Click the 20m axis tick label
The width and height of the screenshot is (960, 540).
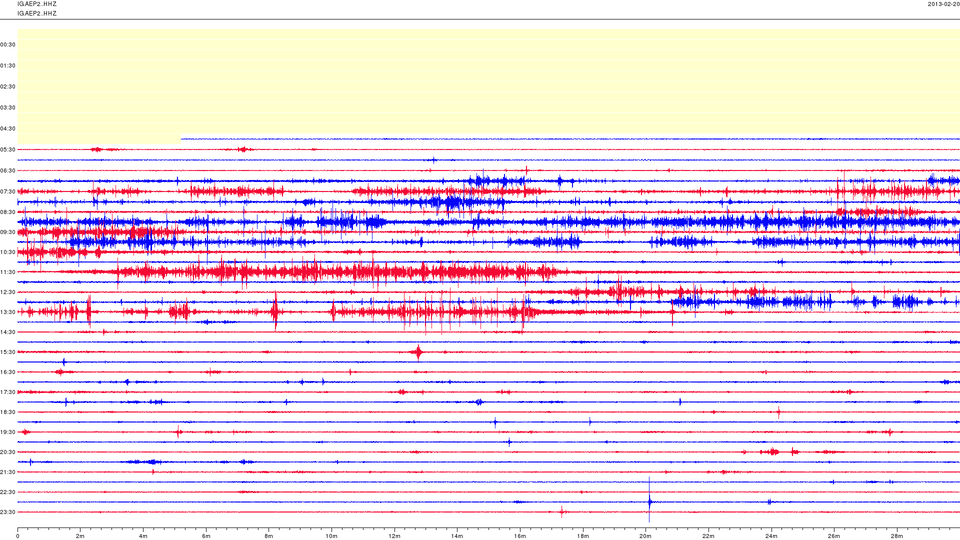645,536
